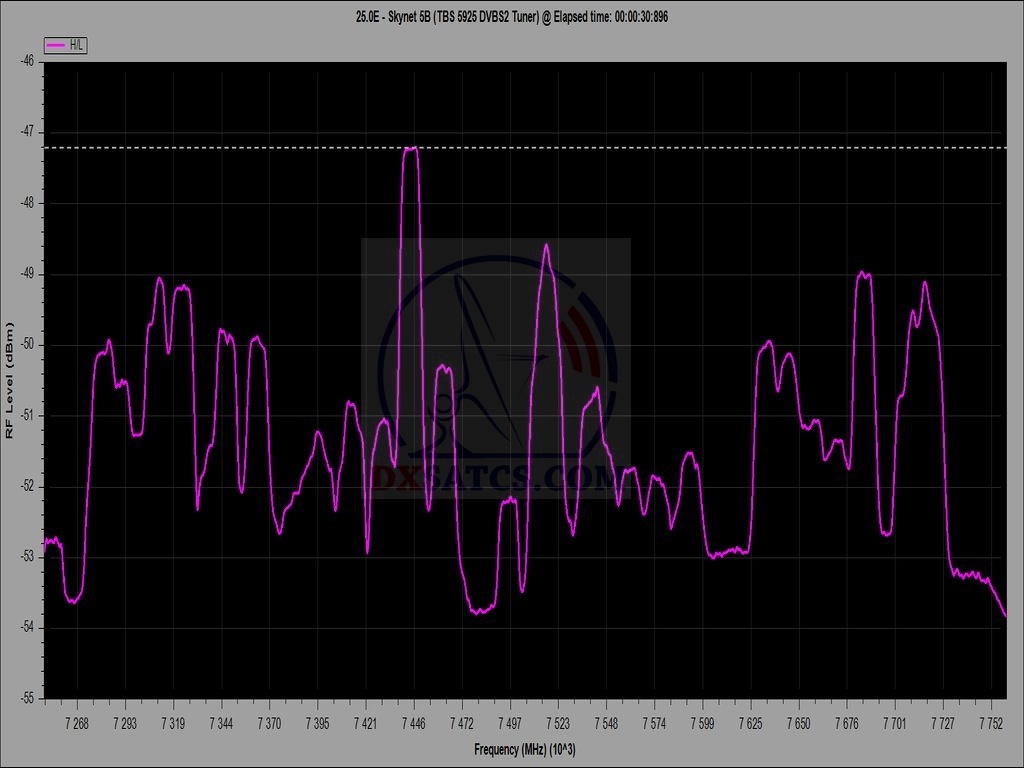
Task: Click the magenta H/L legend color line
Action: [56, 45]
